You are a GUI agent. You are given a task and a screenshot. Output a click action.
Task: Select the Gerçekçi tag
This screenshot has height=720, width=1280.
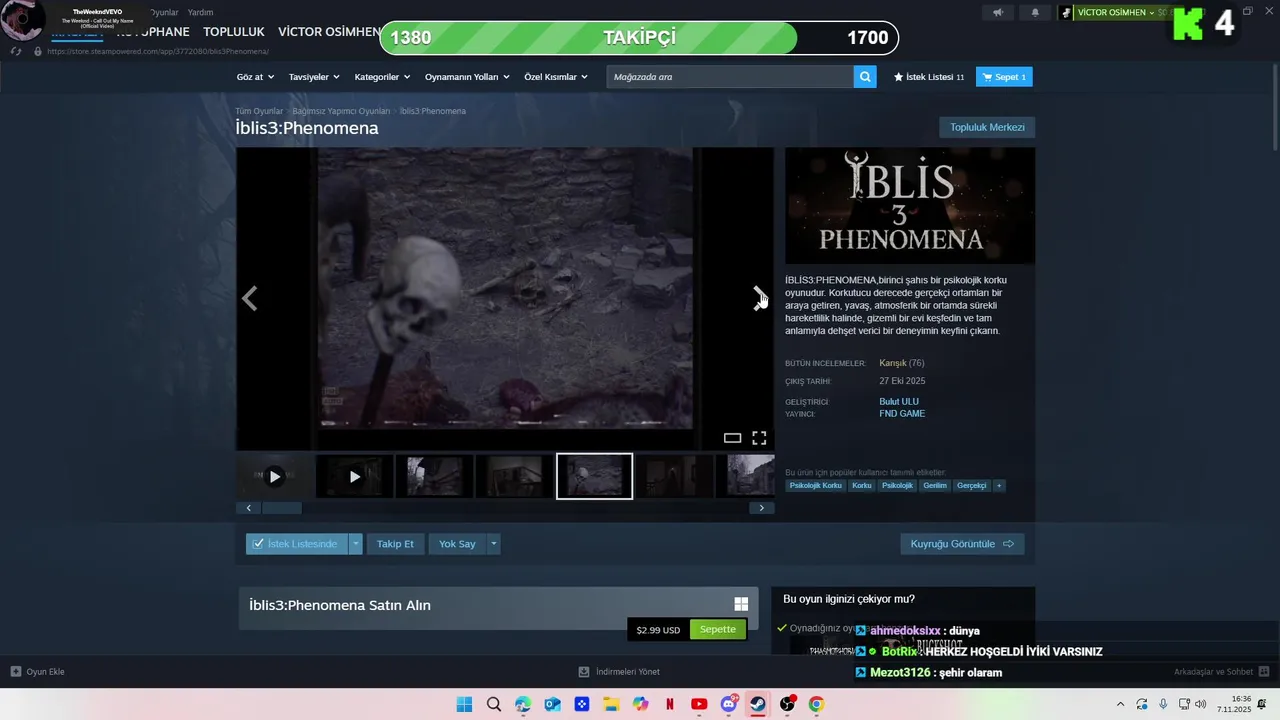pos(971,485)
